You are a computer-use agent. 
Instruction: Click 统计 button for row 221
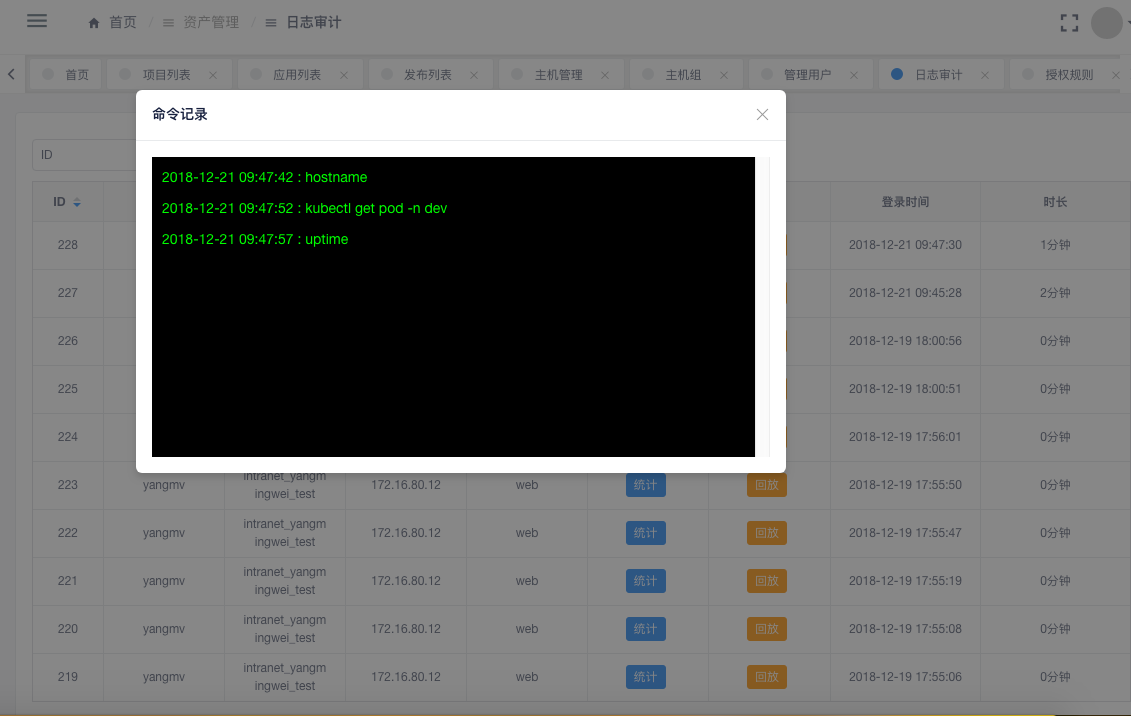[646, 581]
